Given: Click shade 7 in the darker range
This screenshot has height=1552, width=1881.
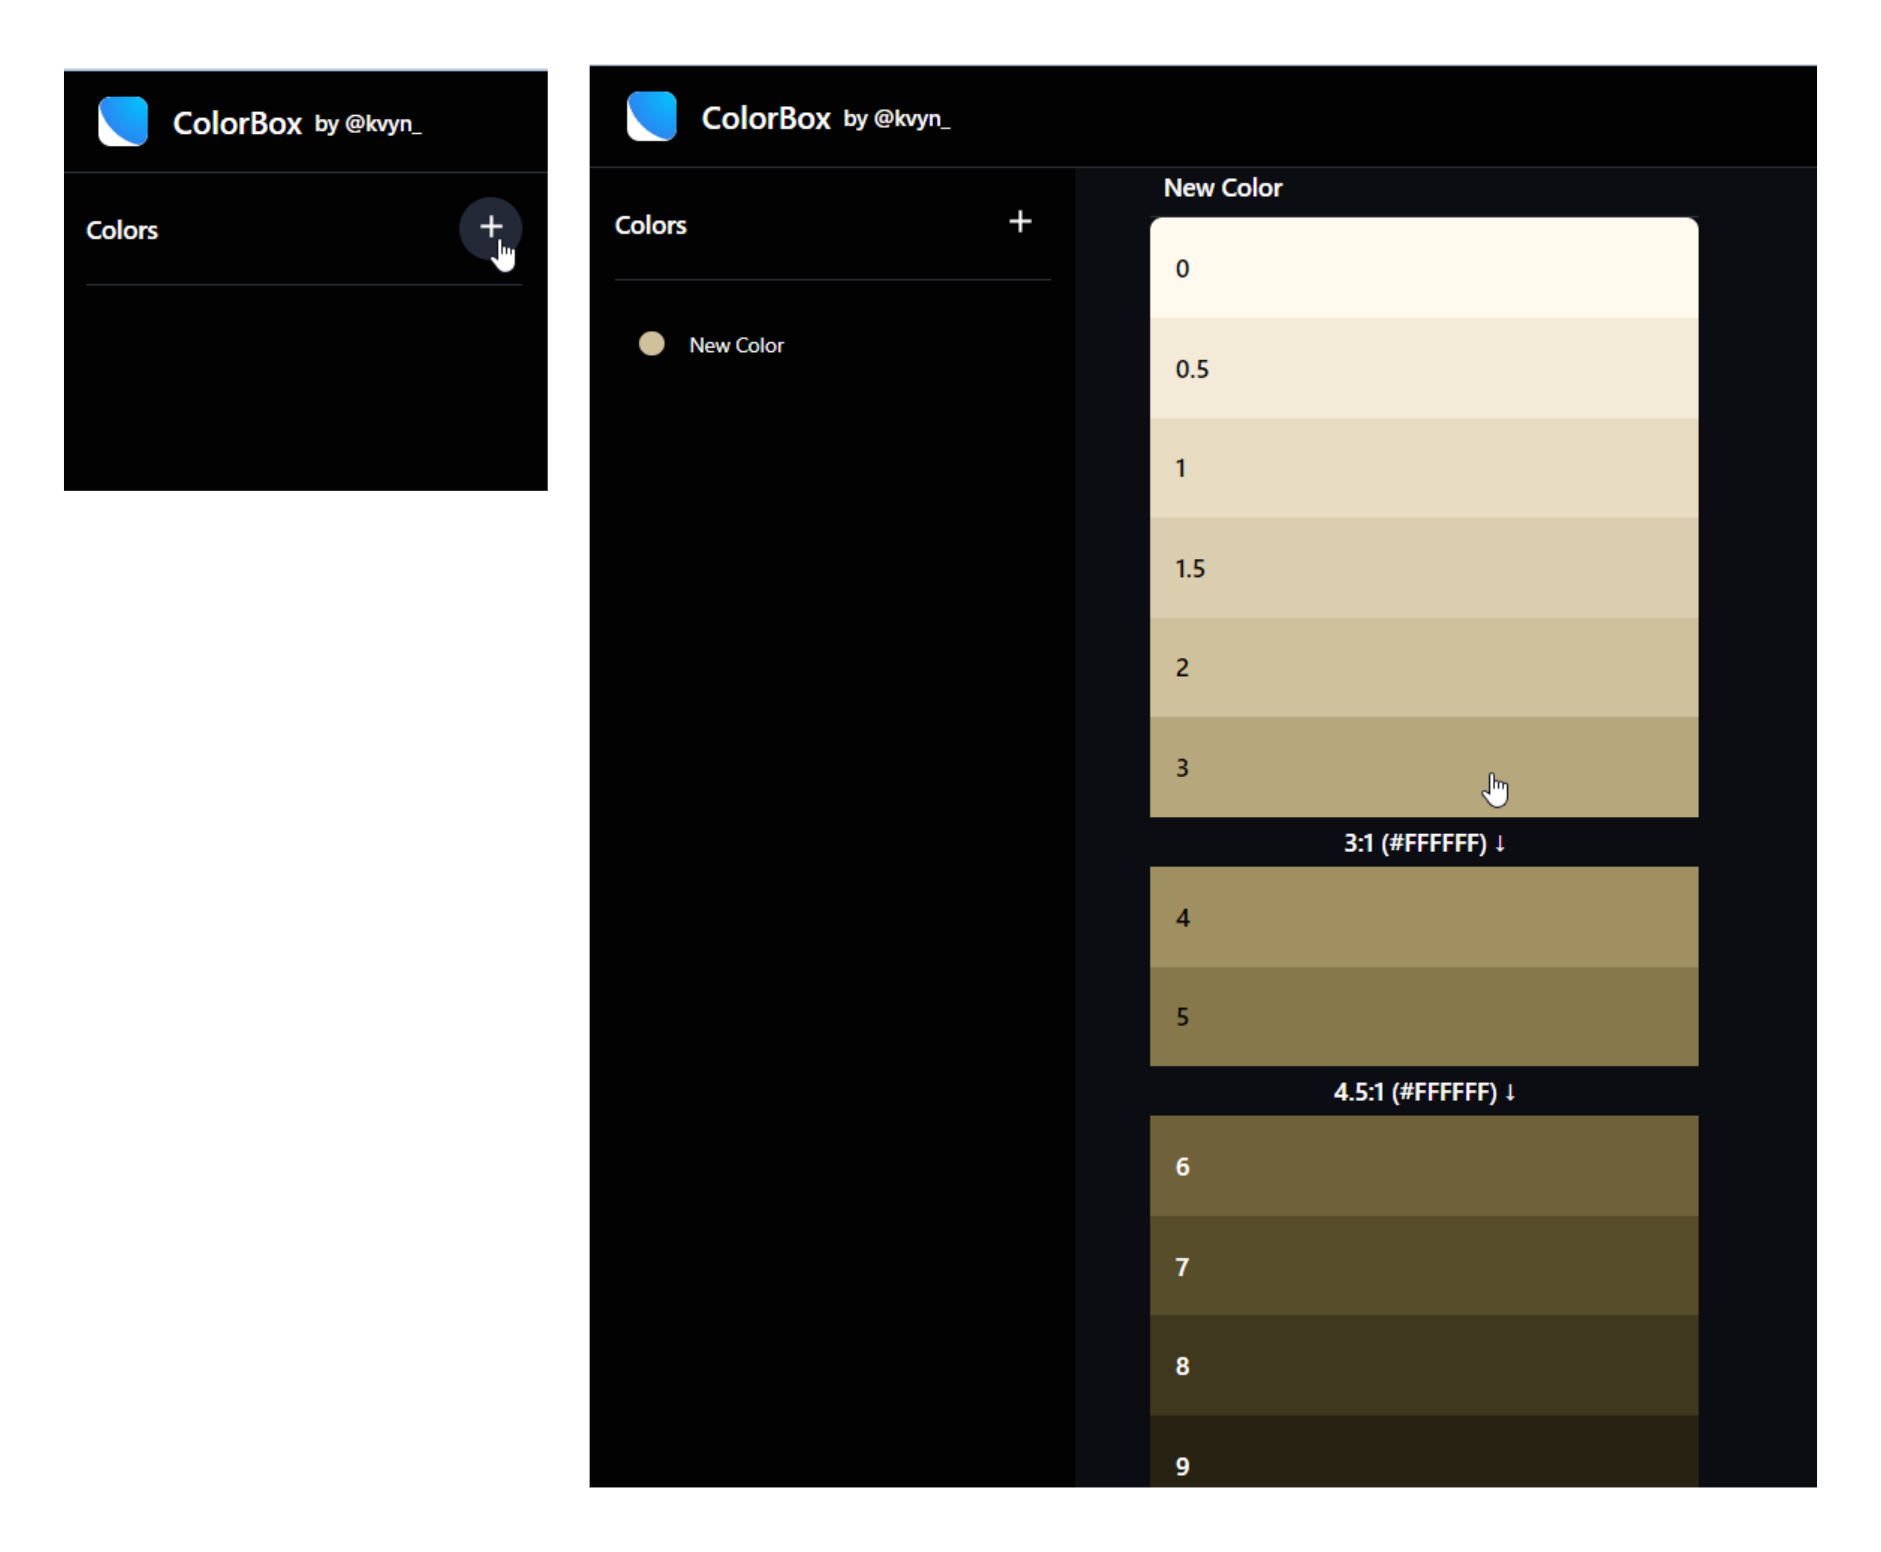Looking at the screenshot, I should (1422, 1266).
